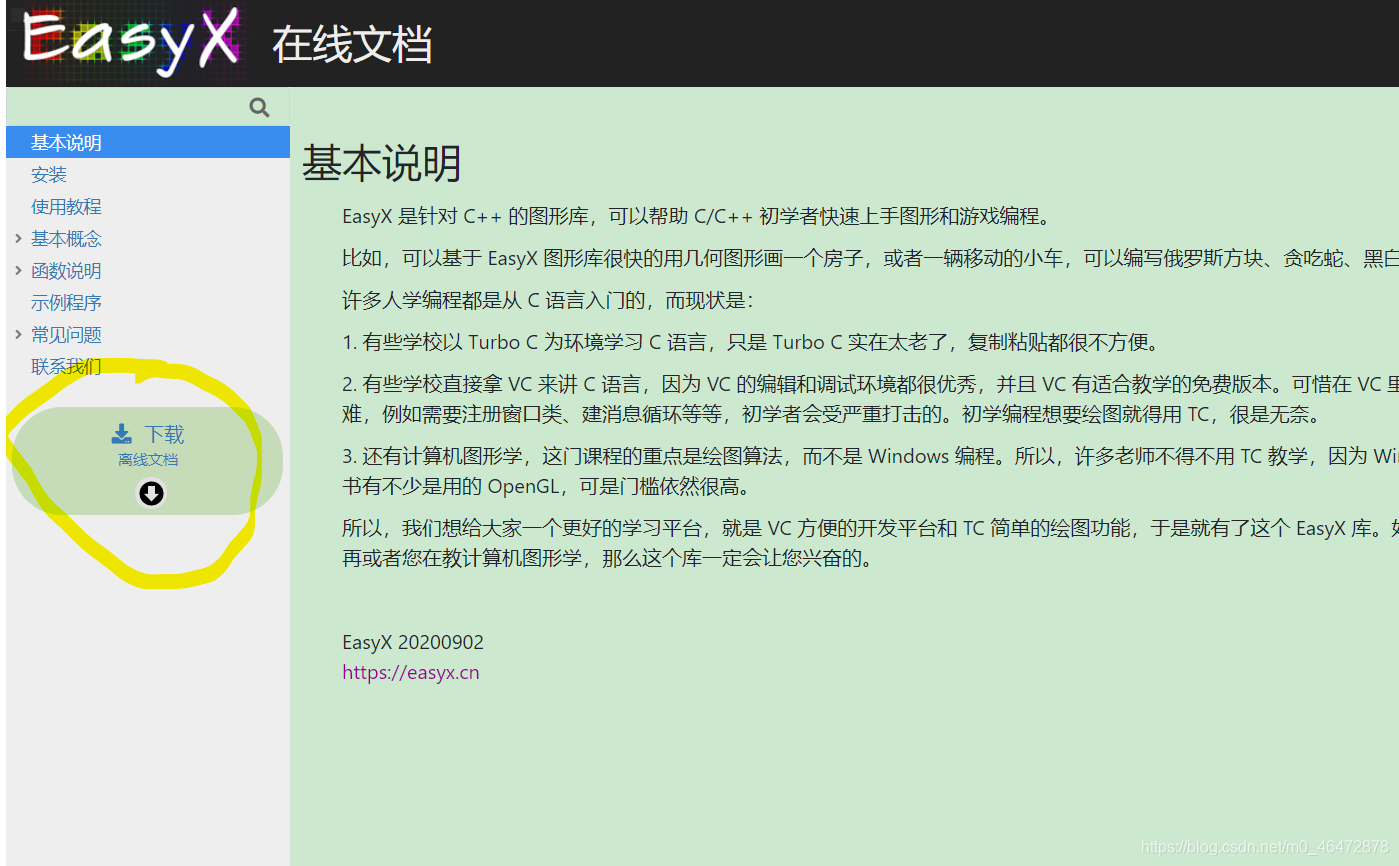Viewport: 1399px width, 866px height.
Task: Click the 在线文档 header title
Action: (352, 45)
